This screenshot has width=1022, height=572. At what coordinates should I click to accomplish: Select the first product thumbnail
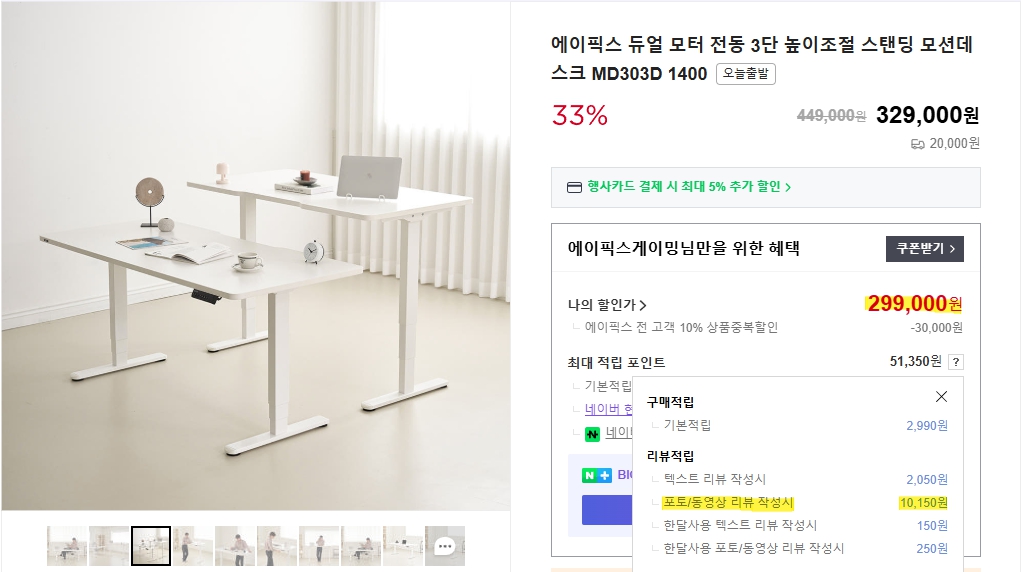pyautogui.click(x=67, y=546)
